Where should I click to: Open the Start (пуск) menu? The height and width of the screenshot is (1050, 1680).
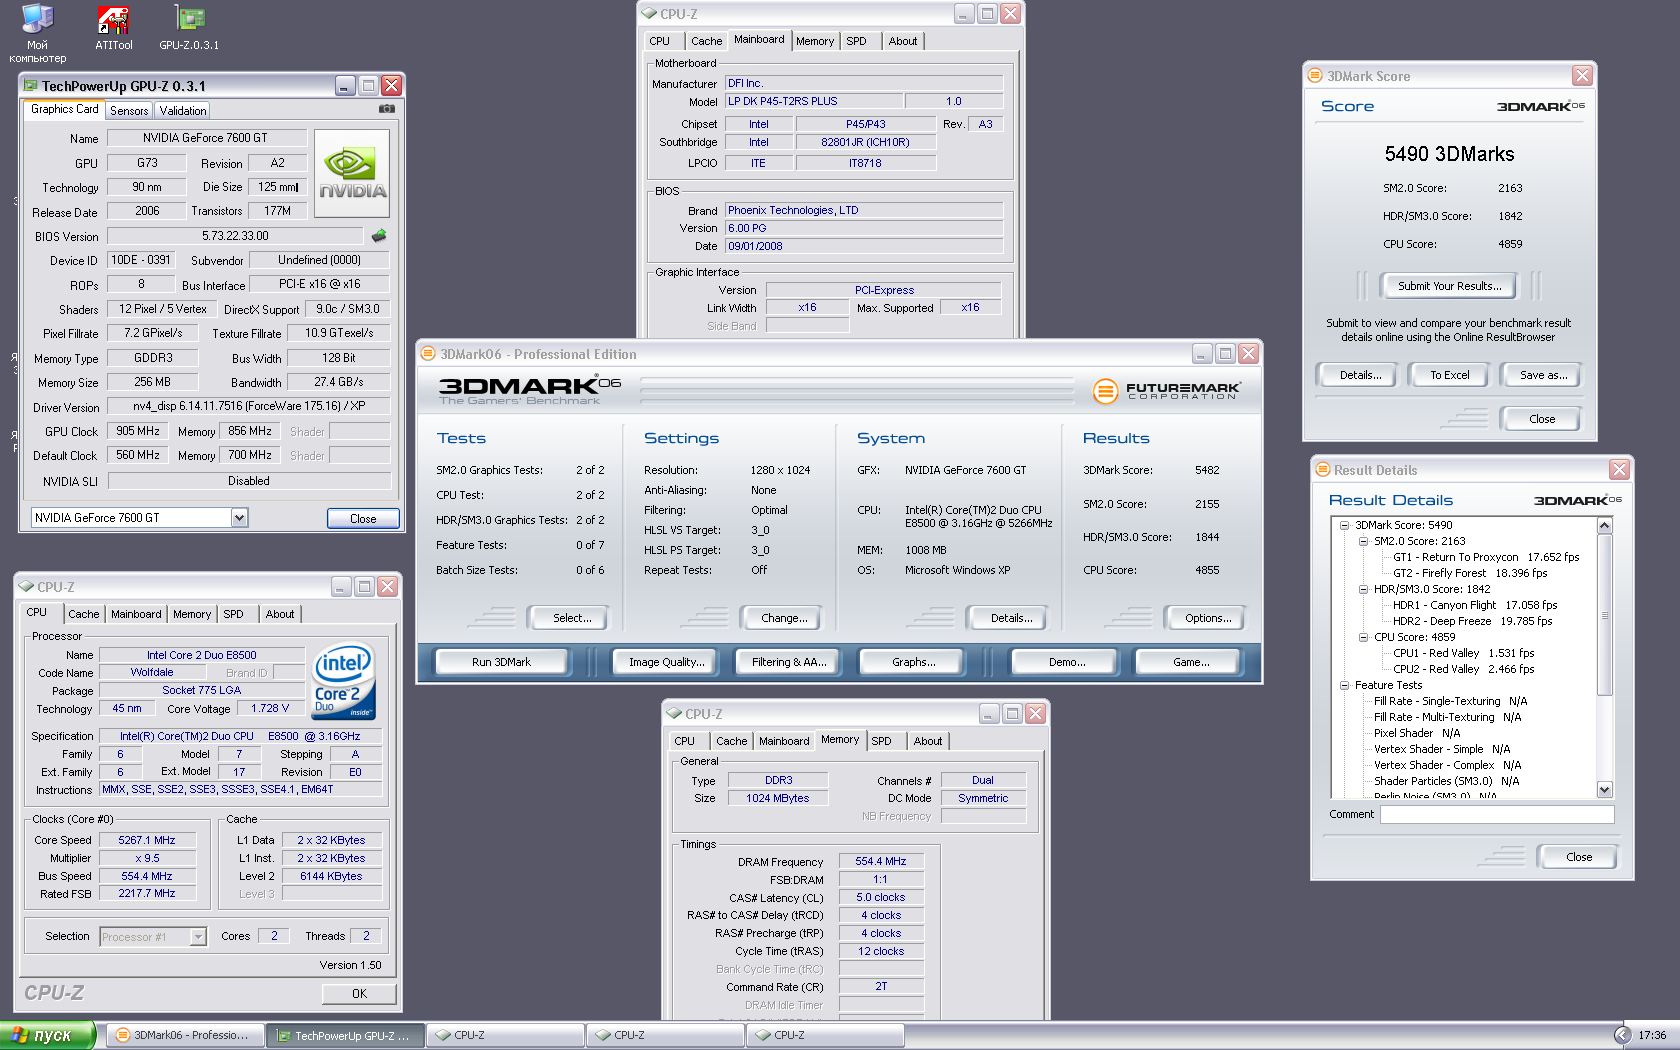tap(47, 1035)
